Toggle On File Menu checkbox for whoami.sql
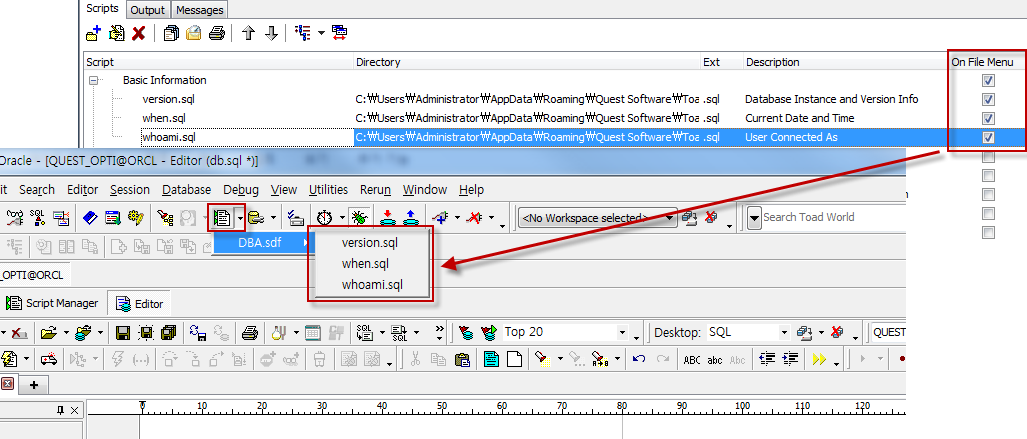 pyautogui.click(x=988, y=137)
